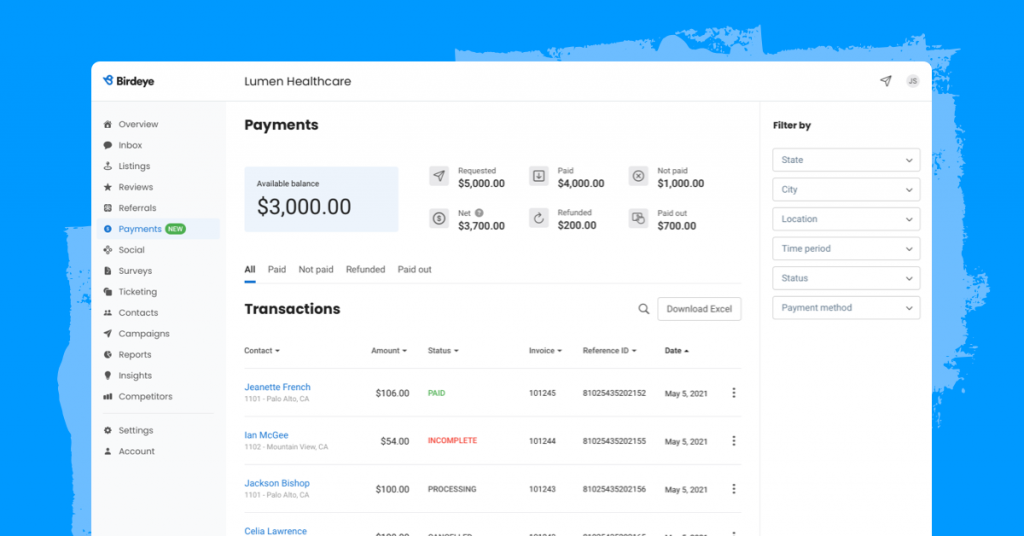1024x536 pixels.
Task: Click the Reviews star icon
Action: click(108, 187)
